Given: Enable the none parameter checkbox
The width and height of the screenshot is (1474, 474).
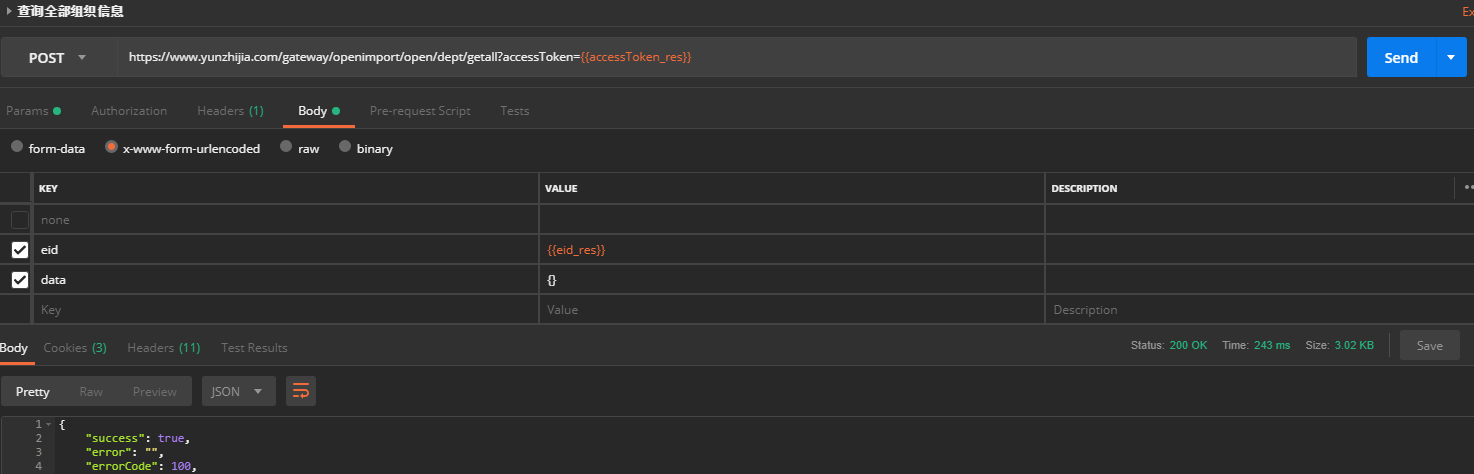Looking at the screenshot, I should [20, 220].
